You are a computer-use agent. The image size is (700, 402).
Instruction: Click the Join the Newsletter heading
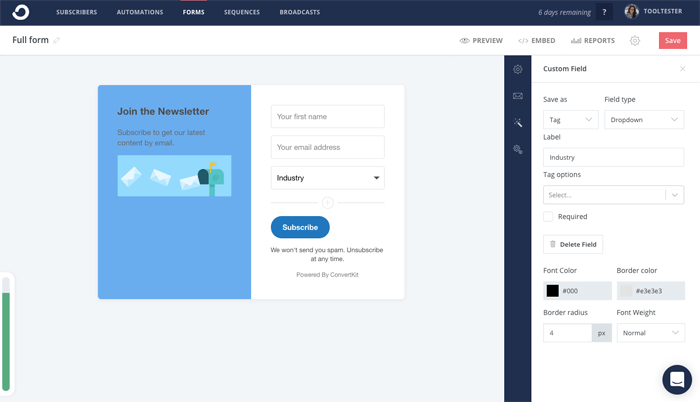[163, 111]
